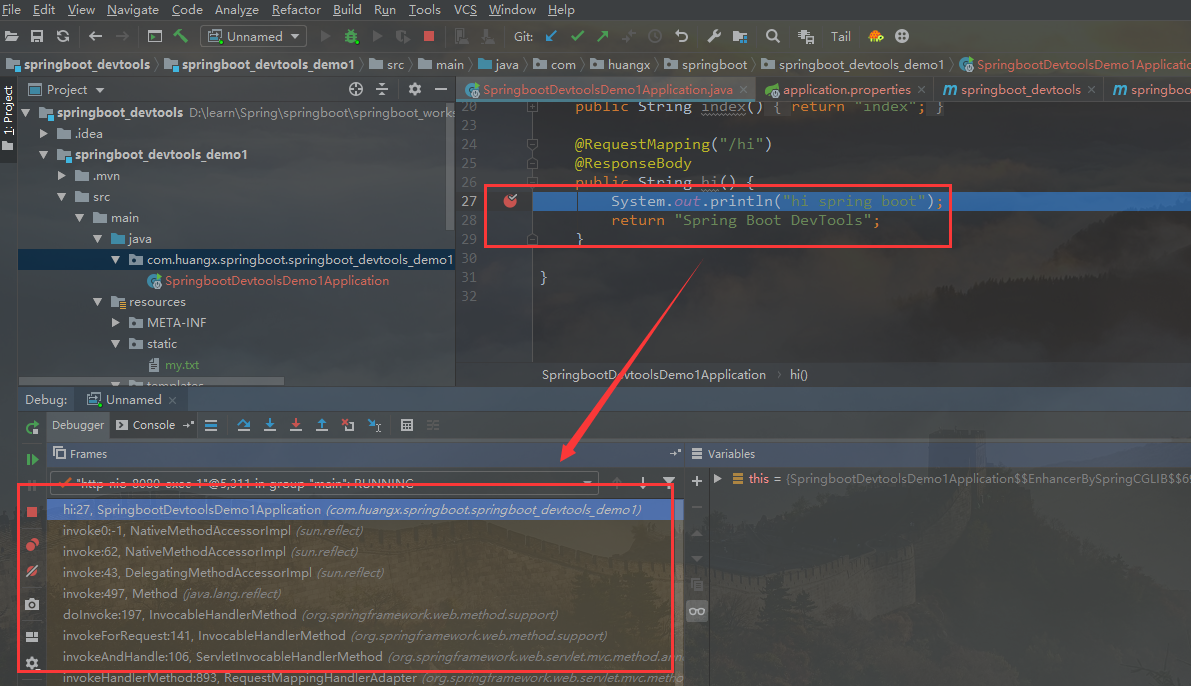Build the project with the hammer icon
Image resolution: width=1191 pixels, height=686 pixels.
[x=181, y=36]
